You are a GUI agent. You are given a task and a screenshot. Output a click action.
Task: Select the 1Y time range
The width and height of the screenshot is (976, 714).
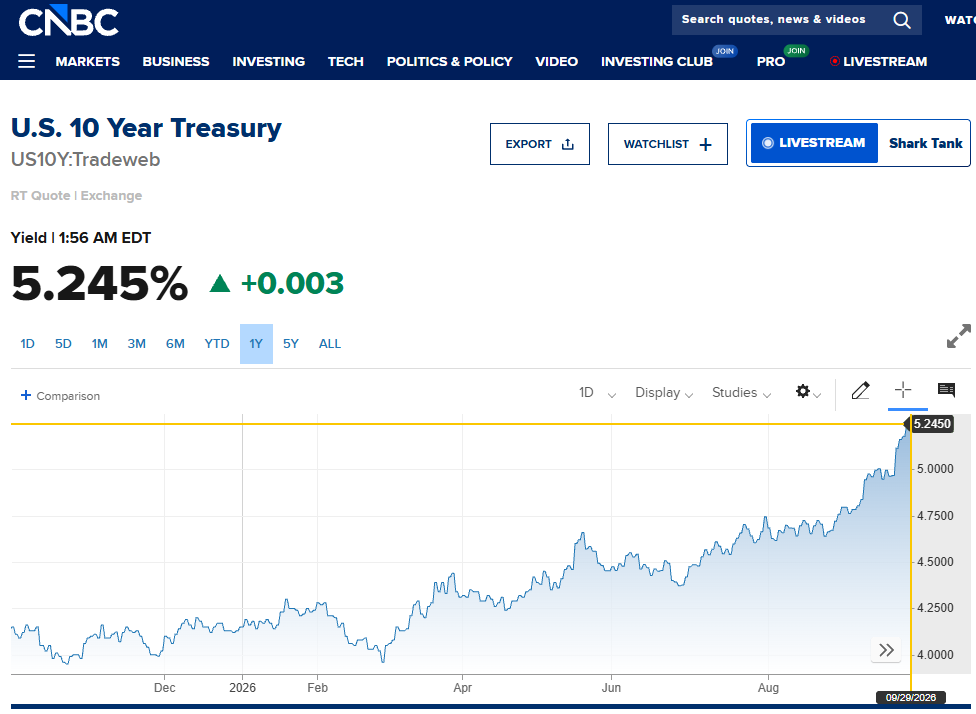[256, 344]
